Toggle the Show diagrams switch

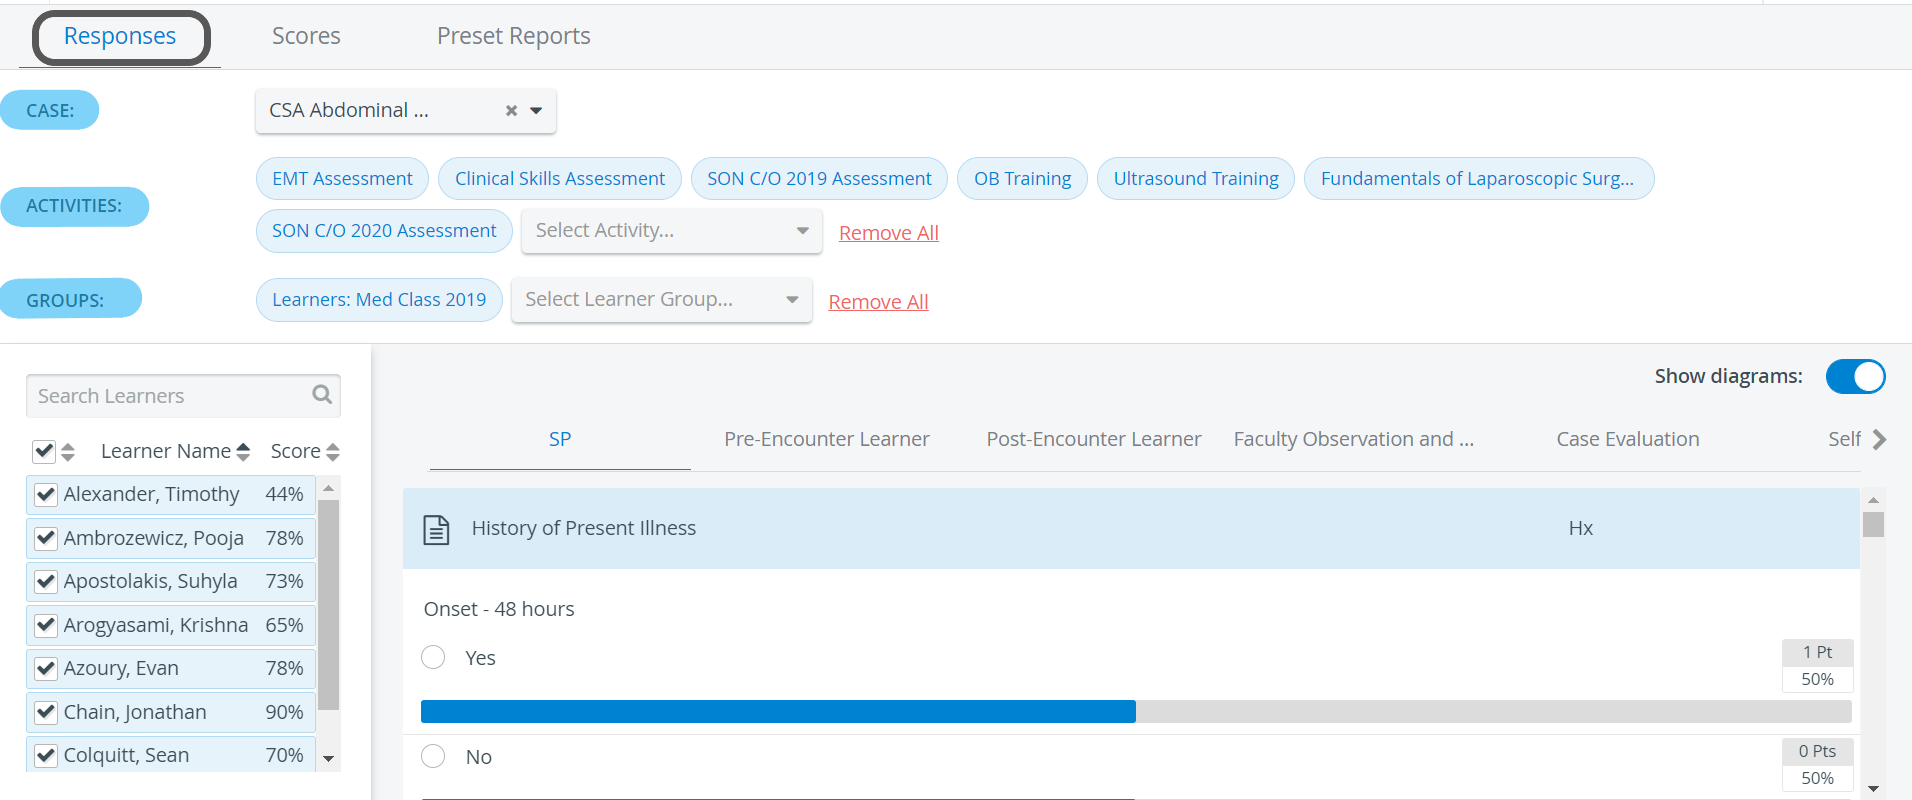(1856, 377)
